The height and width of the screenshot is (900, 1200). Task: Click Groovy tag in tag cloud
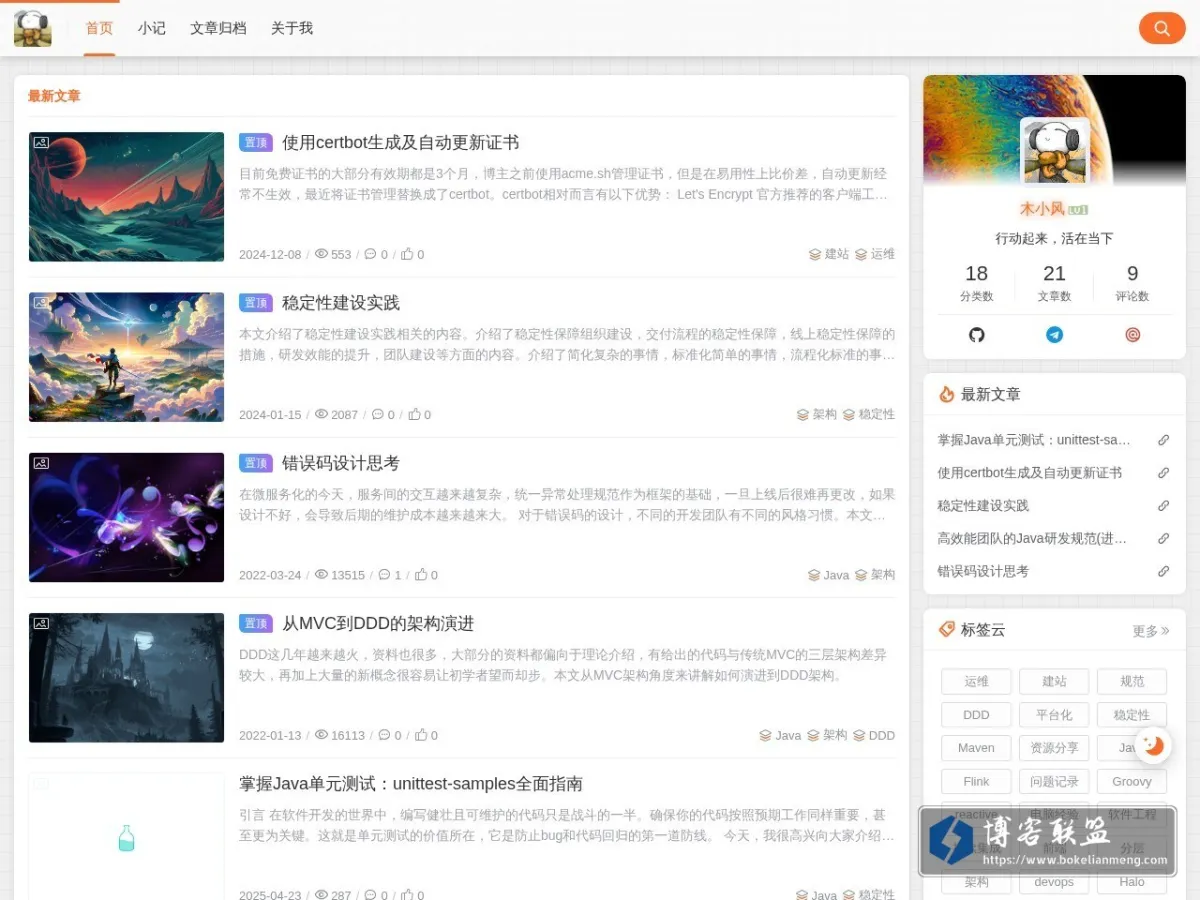[x=1132, y=782]
